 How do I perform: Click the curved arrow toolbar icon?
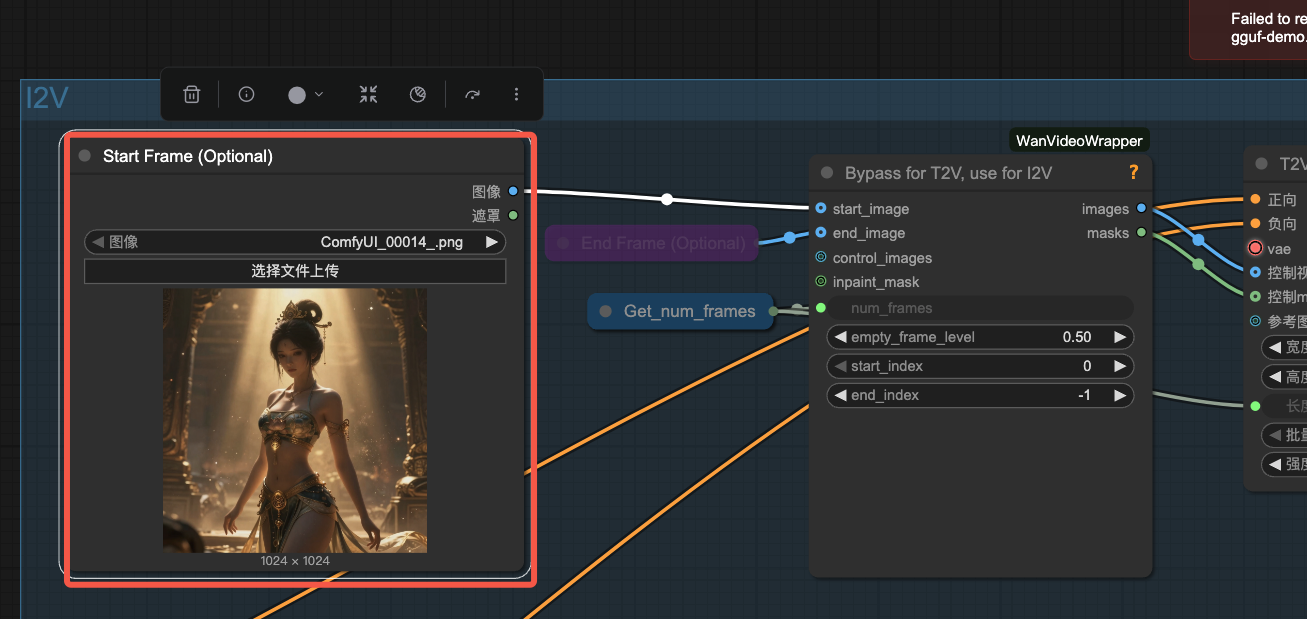[x=472, y=94]
